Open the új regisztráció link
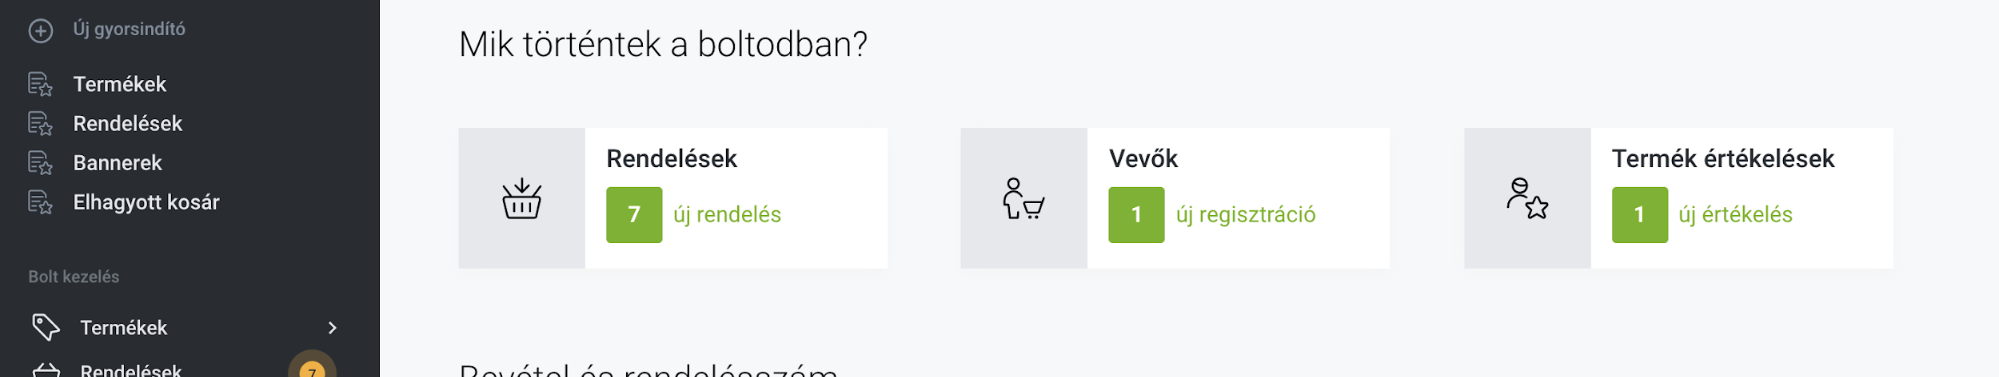Screen dimensions: 1999x377 [1246, 215]
